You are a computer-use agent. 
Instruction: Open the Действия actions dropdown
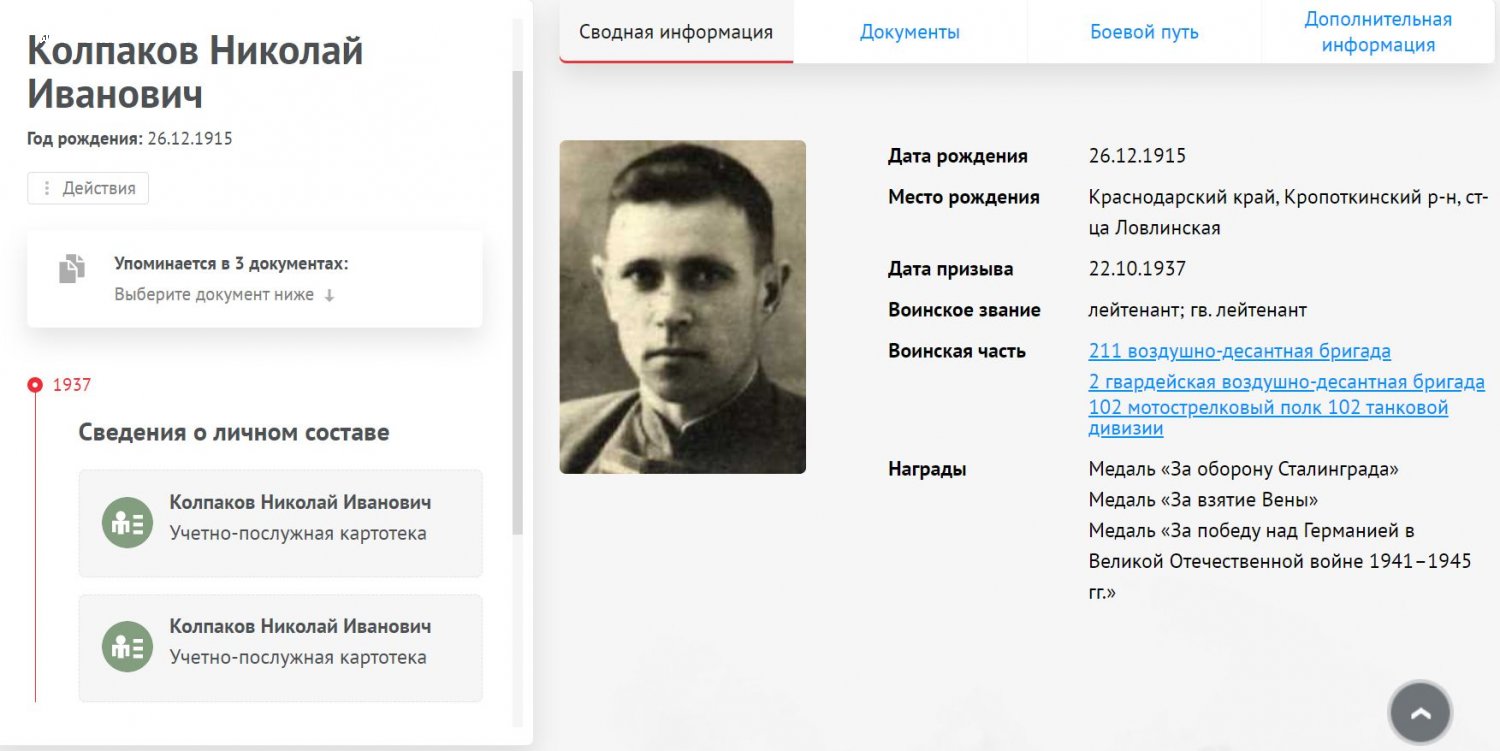[x=88, y=188]
